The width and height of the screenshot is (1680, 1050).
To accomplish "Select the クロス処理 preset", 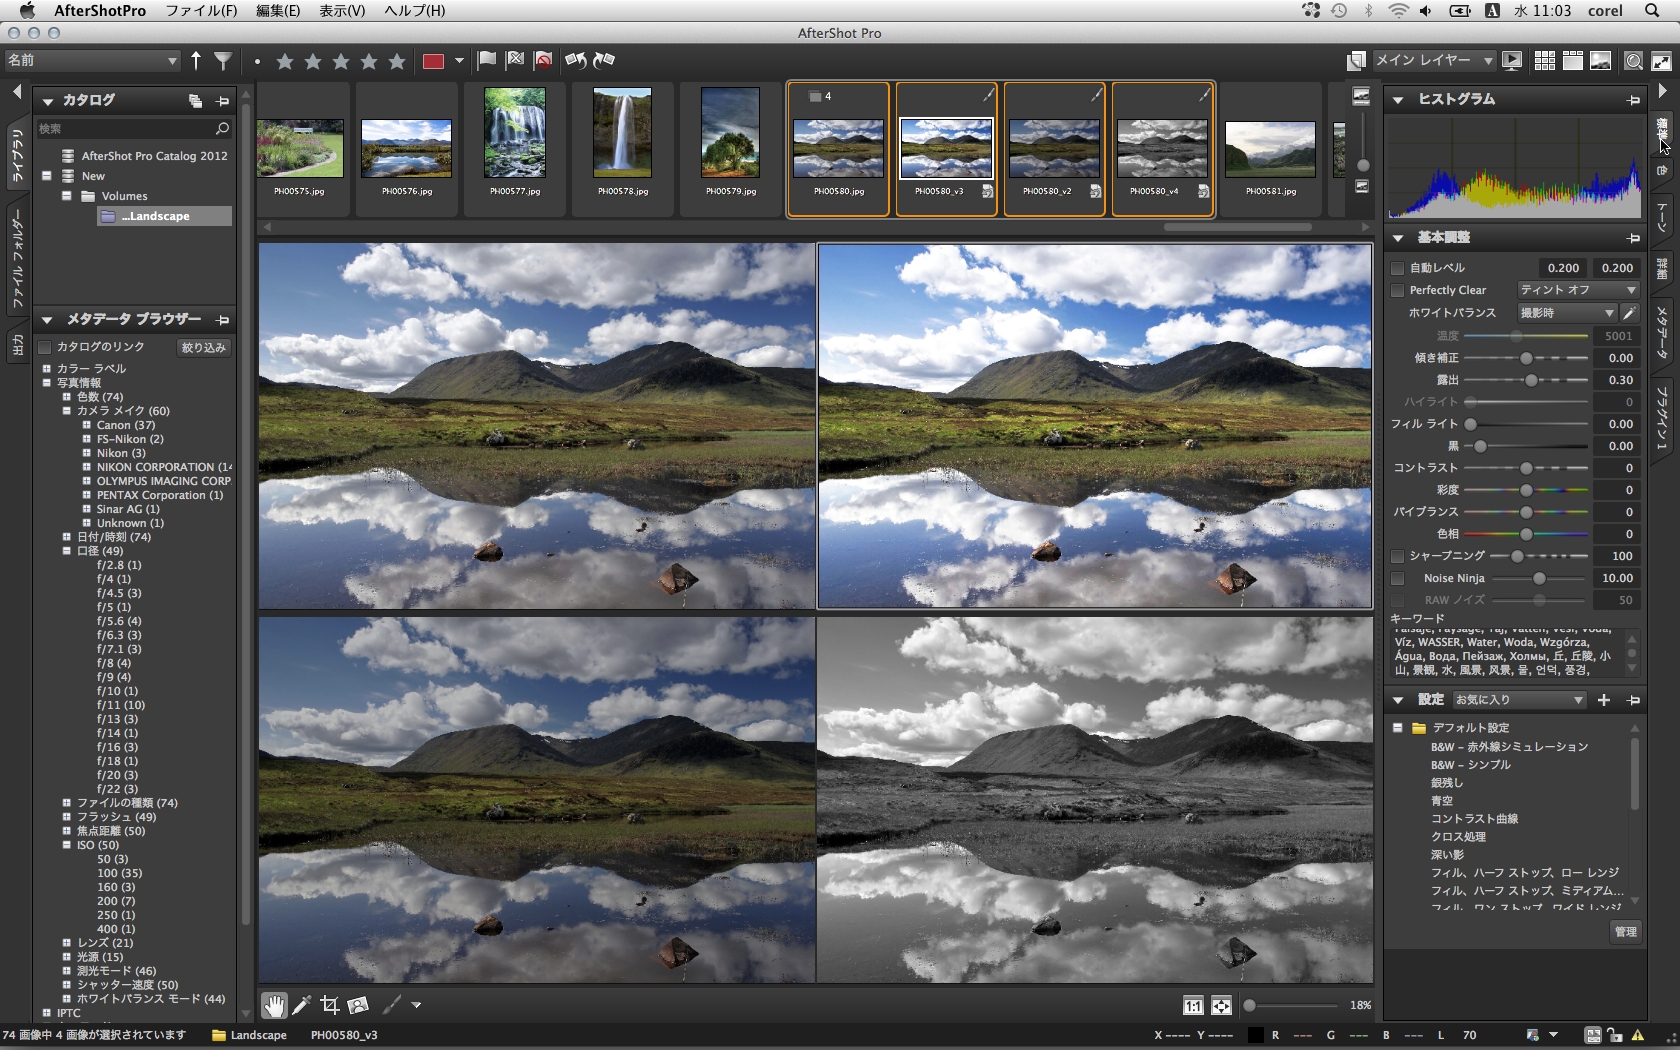I will click(x=1458, y=837).
